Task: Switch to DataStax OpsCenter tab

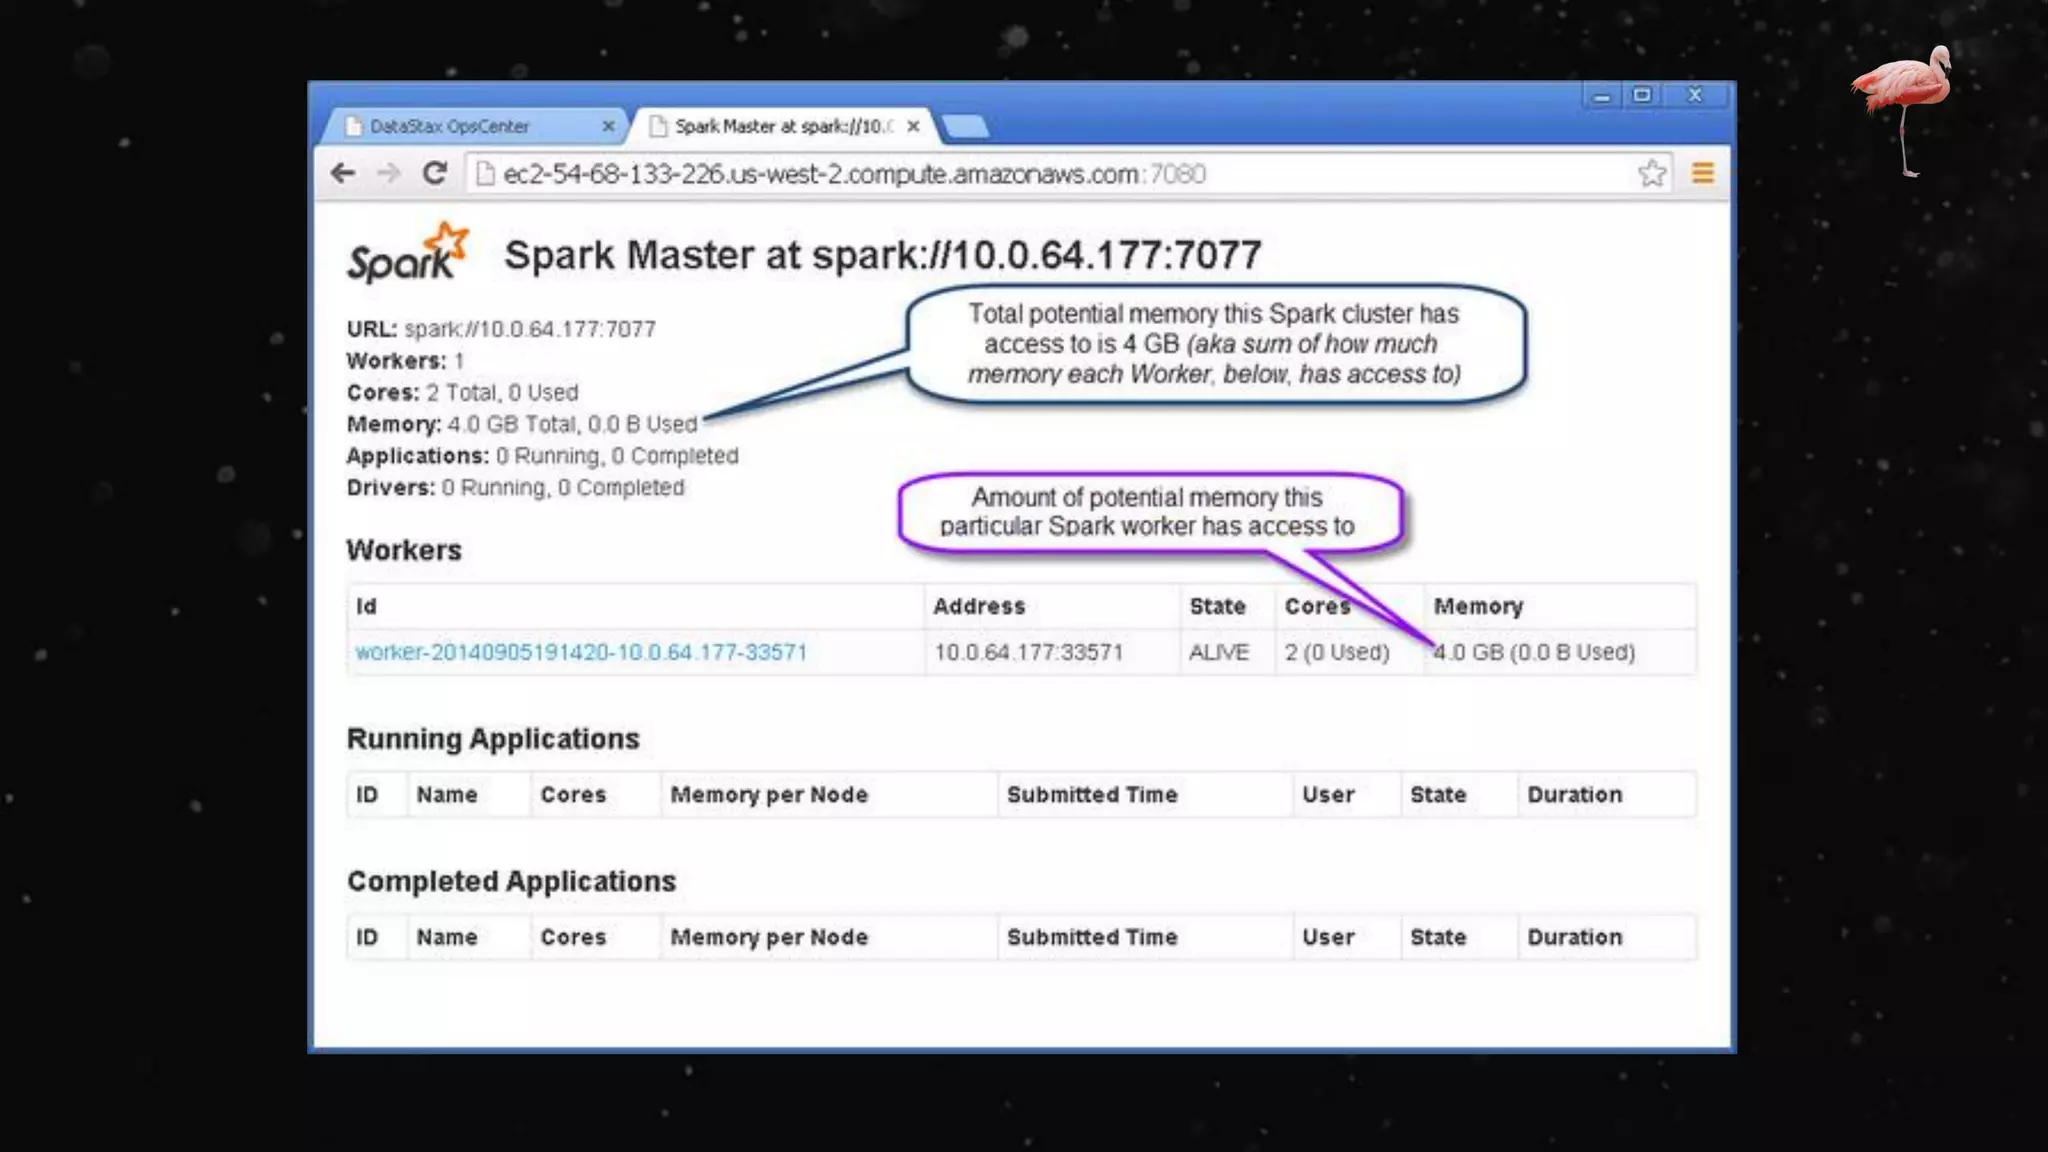Action: pos(450,126)
